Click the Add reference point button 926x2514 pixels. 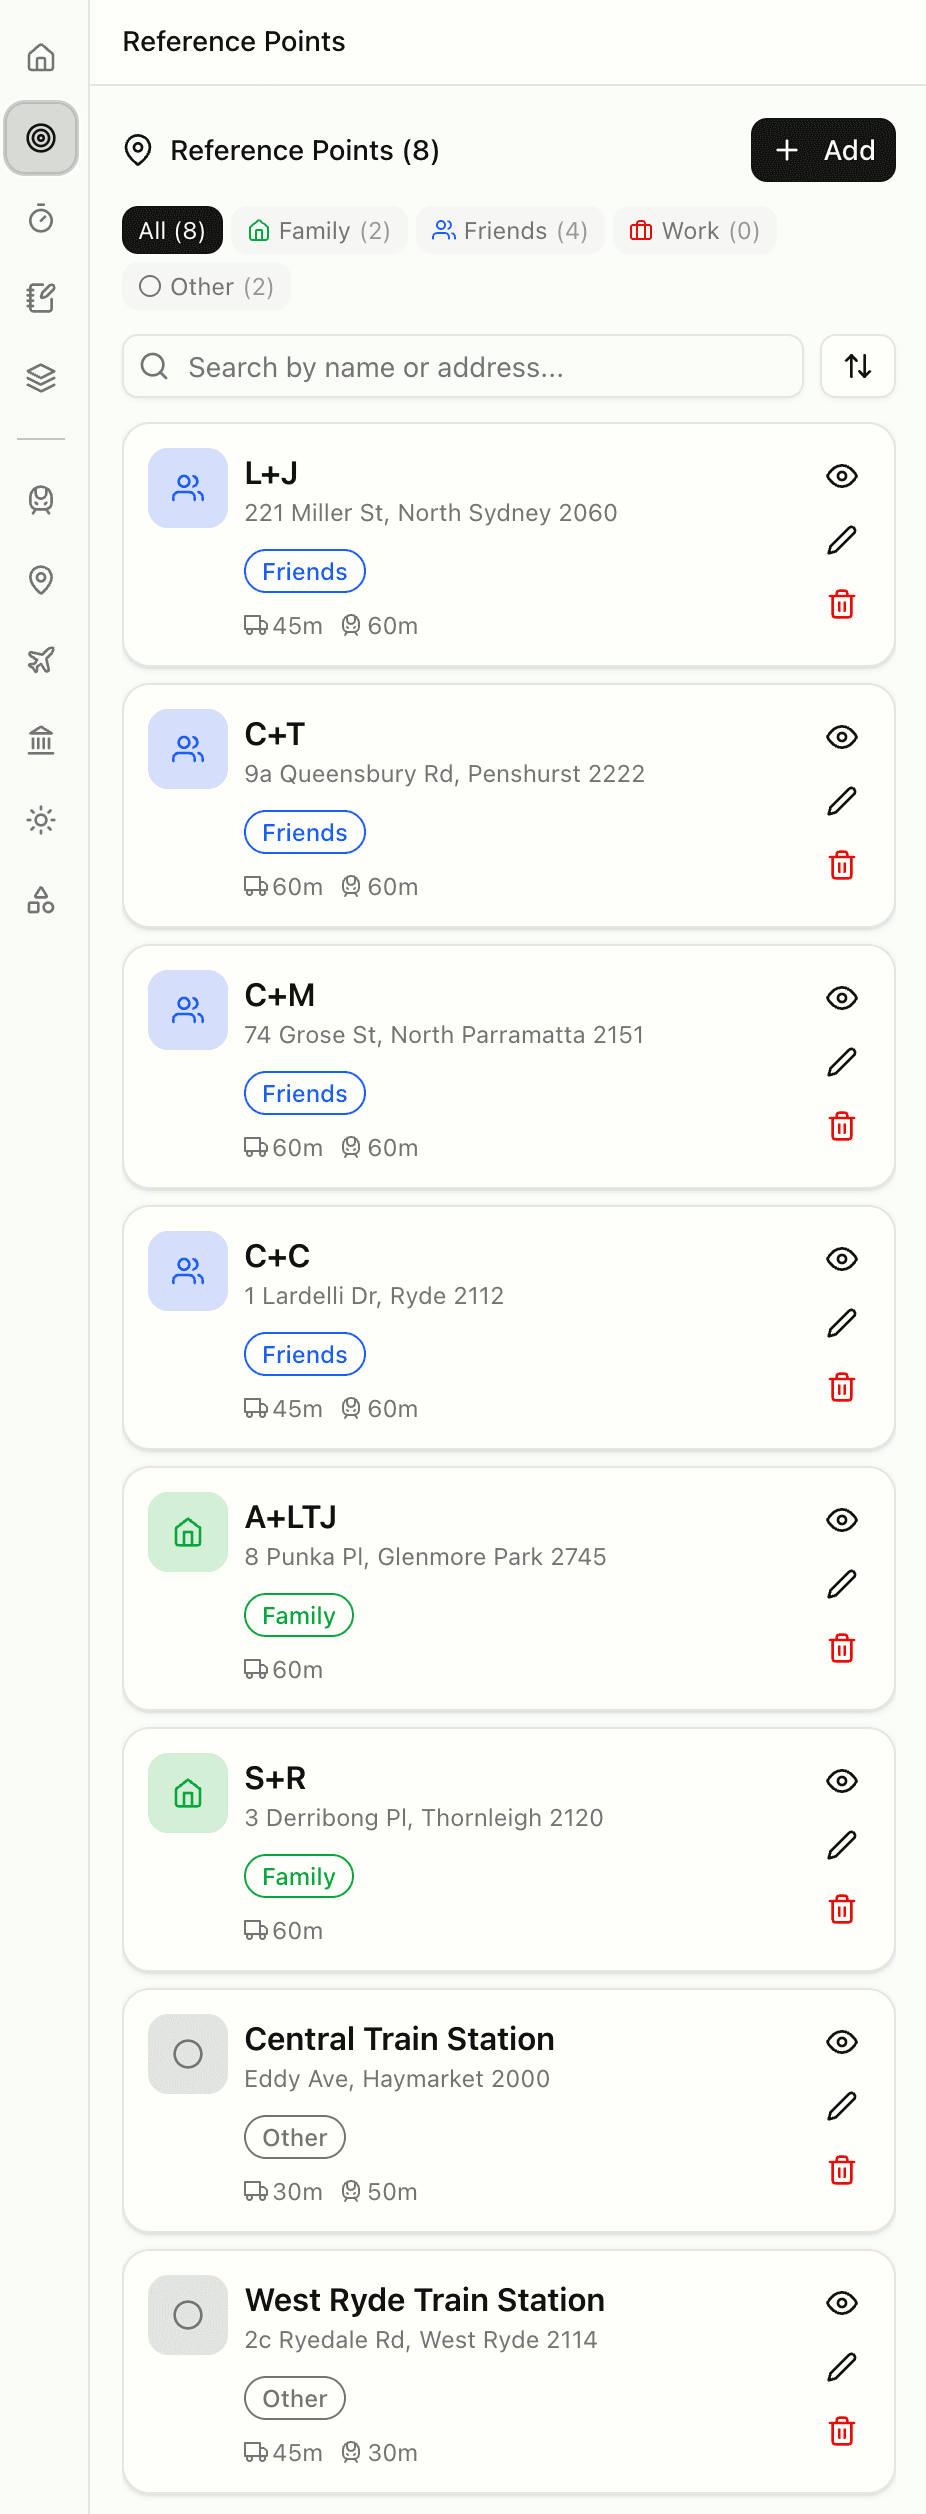823,150
